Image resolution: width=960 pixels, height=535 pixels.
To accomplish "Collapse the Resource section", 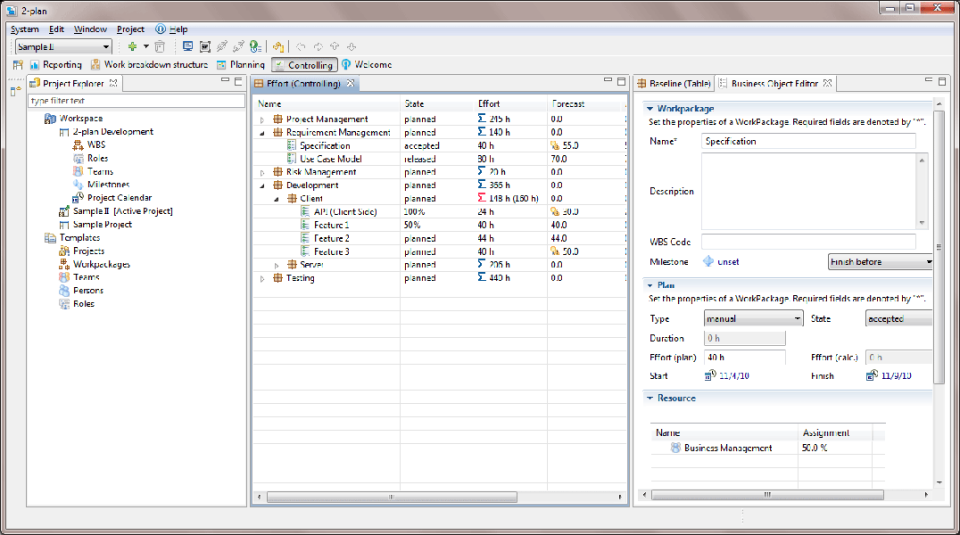I will [x=650, y=398].
